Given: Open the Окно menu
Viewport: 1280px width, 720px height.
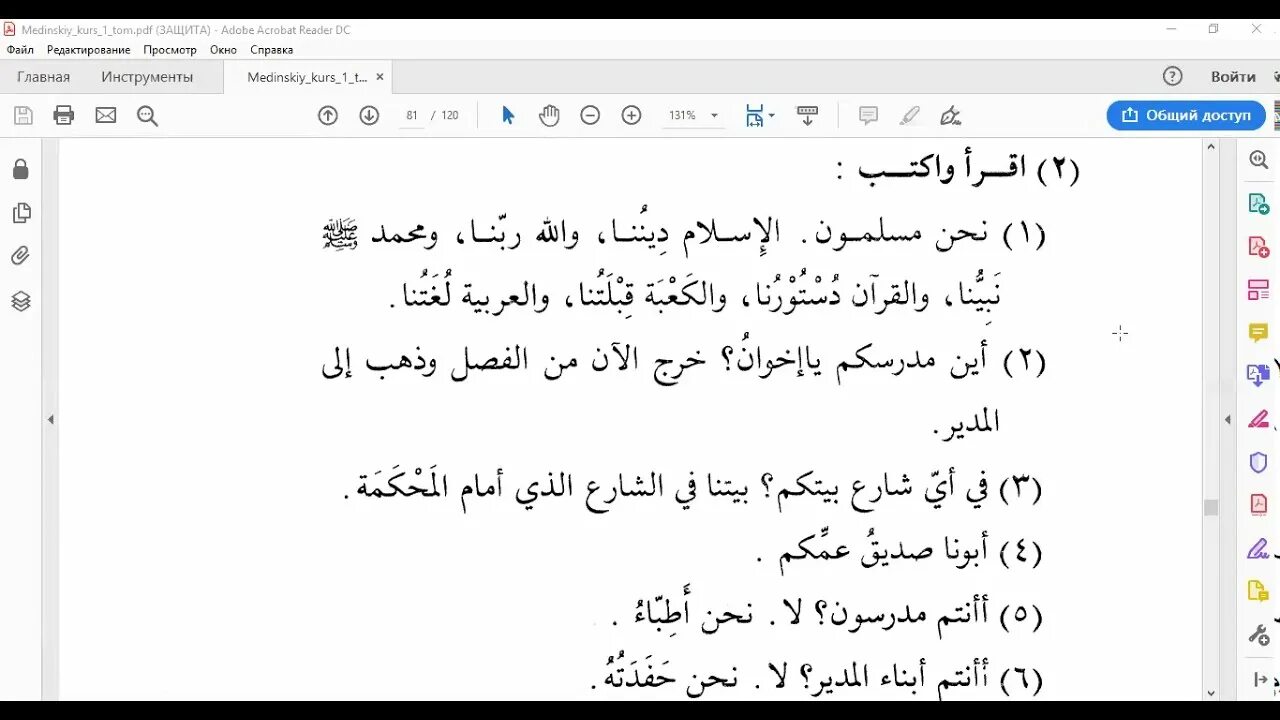Looking at the screenshot, I should pos(223,49).
